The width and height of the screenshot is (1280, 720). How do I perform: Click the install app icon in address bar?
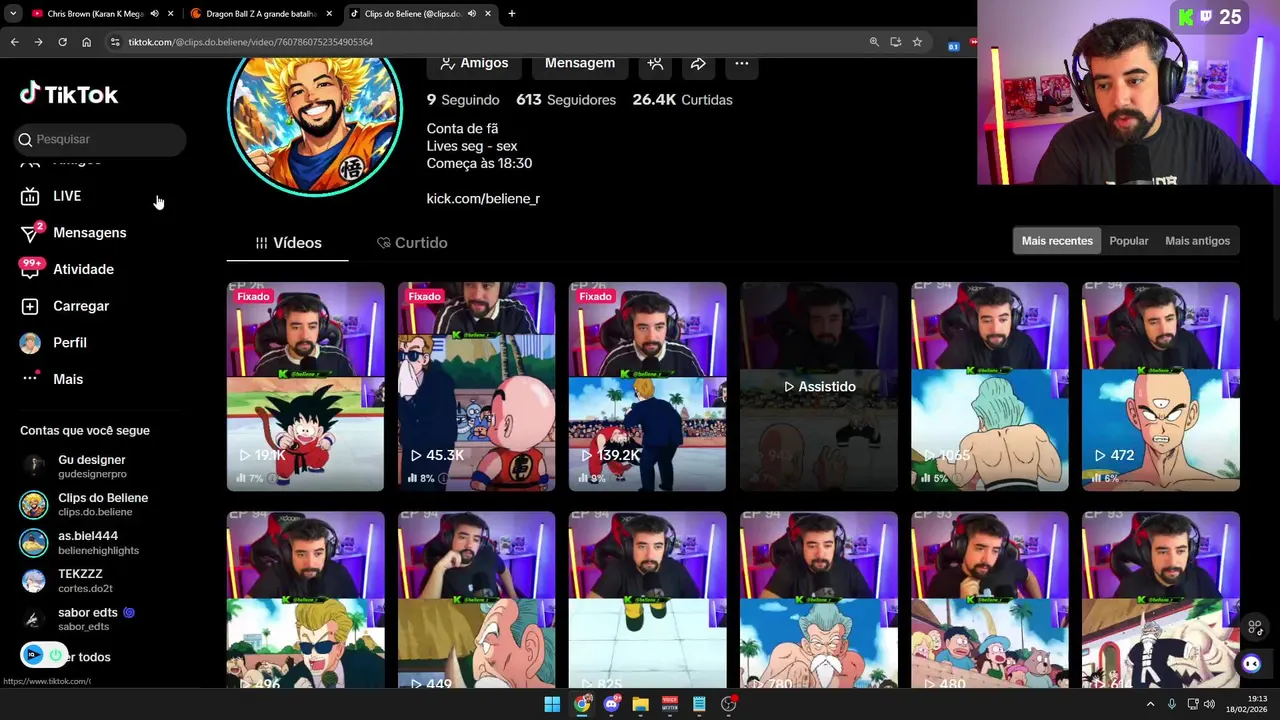coord(895,42)
